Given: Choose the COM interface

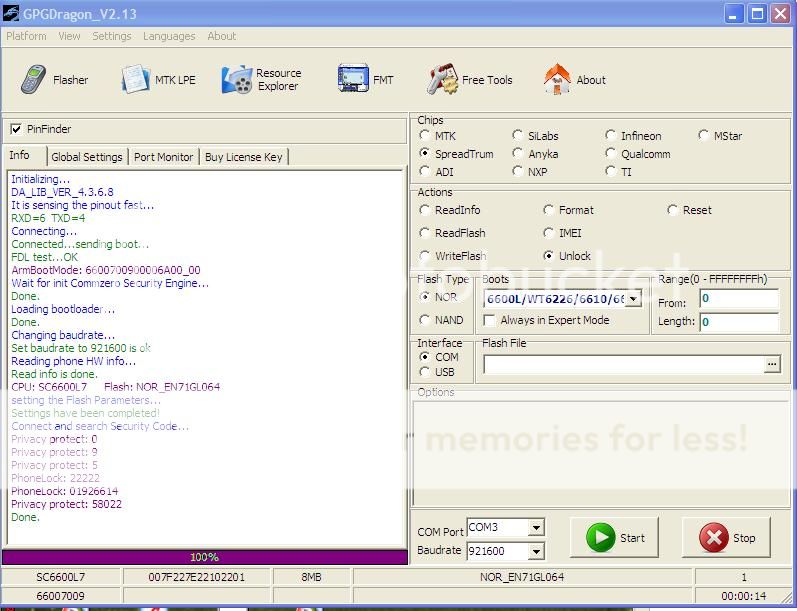Looking at the screenshot, I should pyautogui.click(x=424, y=357).
